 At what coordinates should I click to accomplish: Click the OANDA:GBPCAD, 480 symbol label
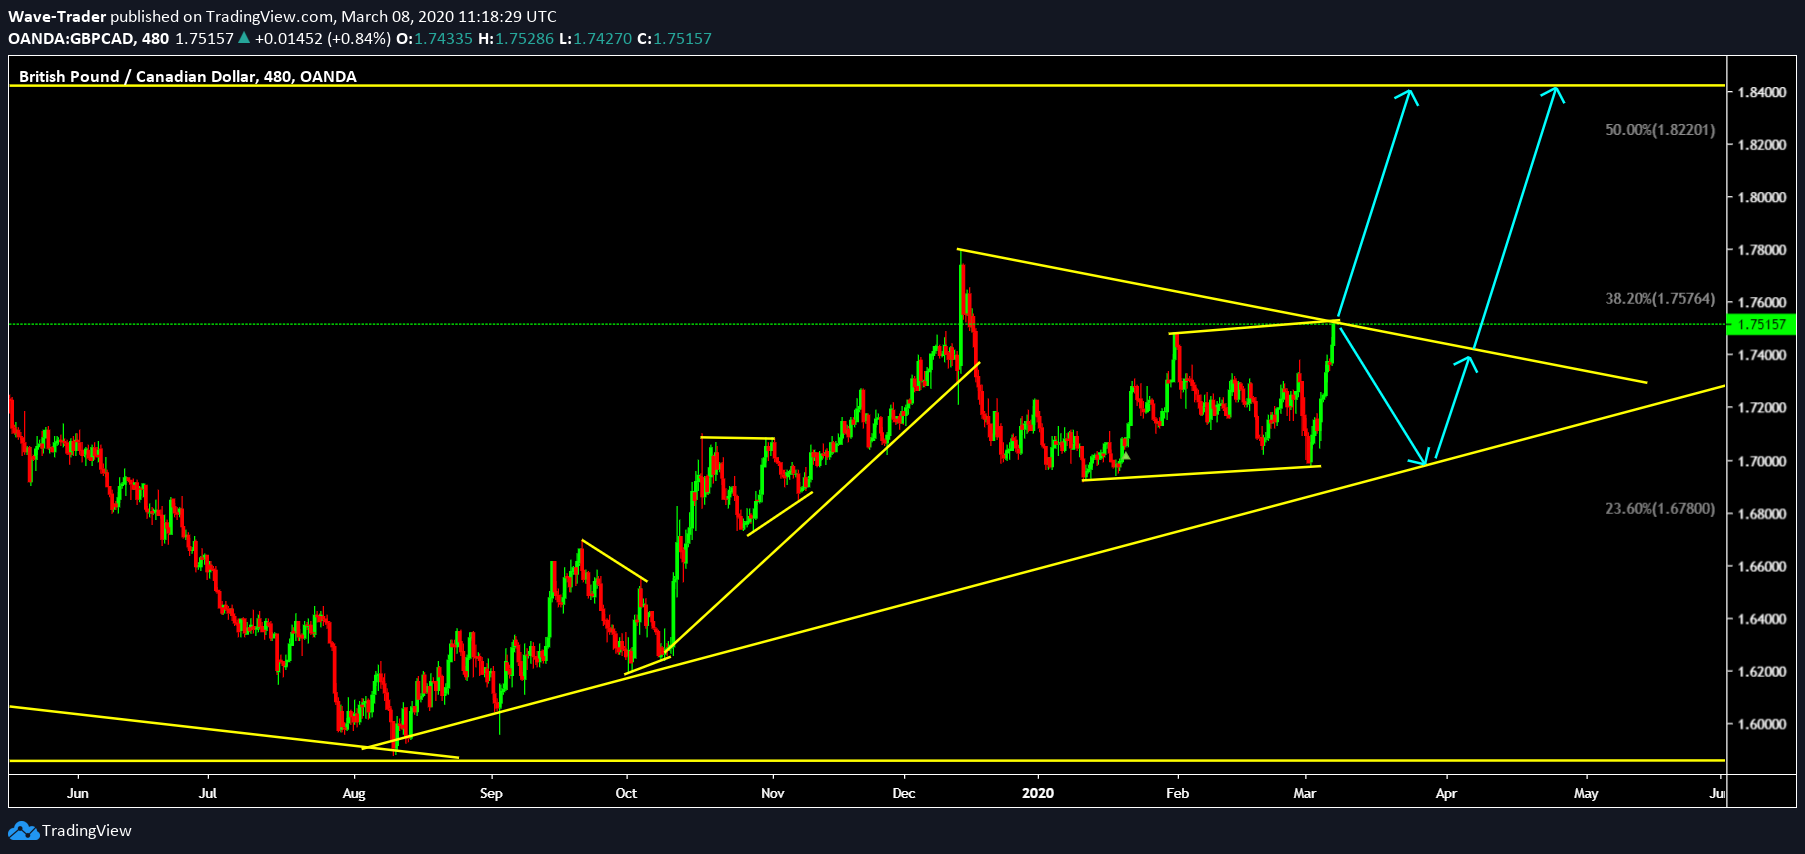click(x=89, y=39)
